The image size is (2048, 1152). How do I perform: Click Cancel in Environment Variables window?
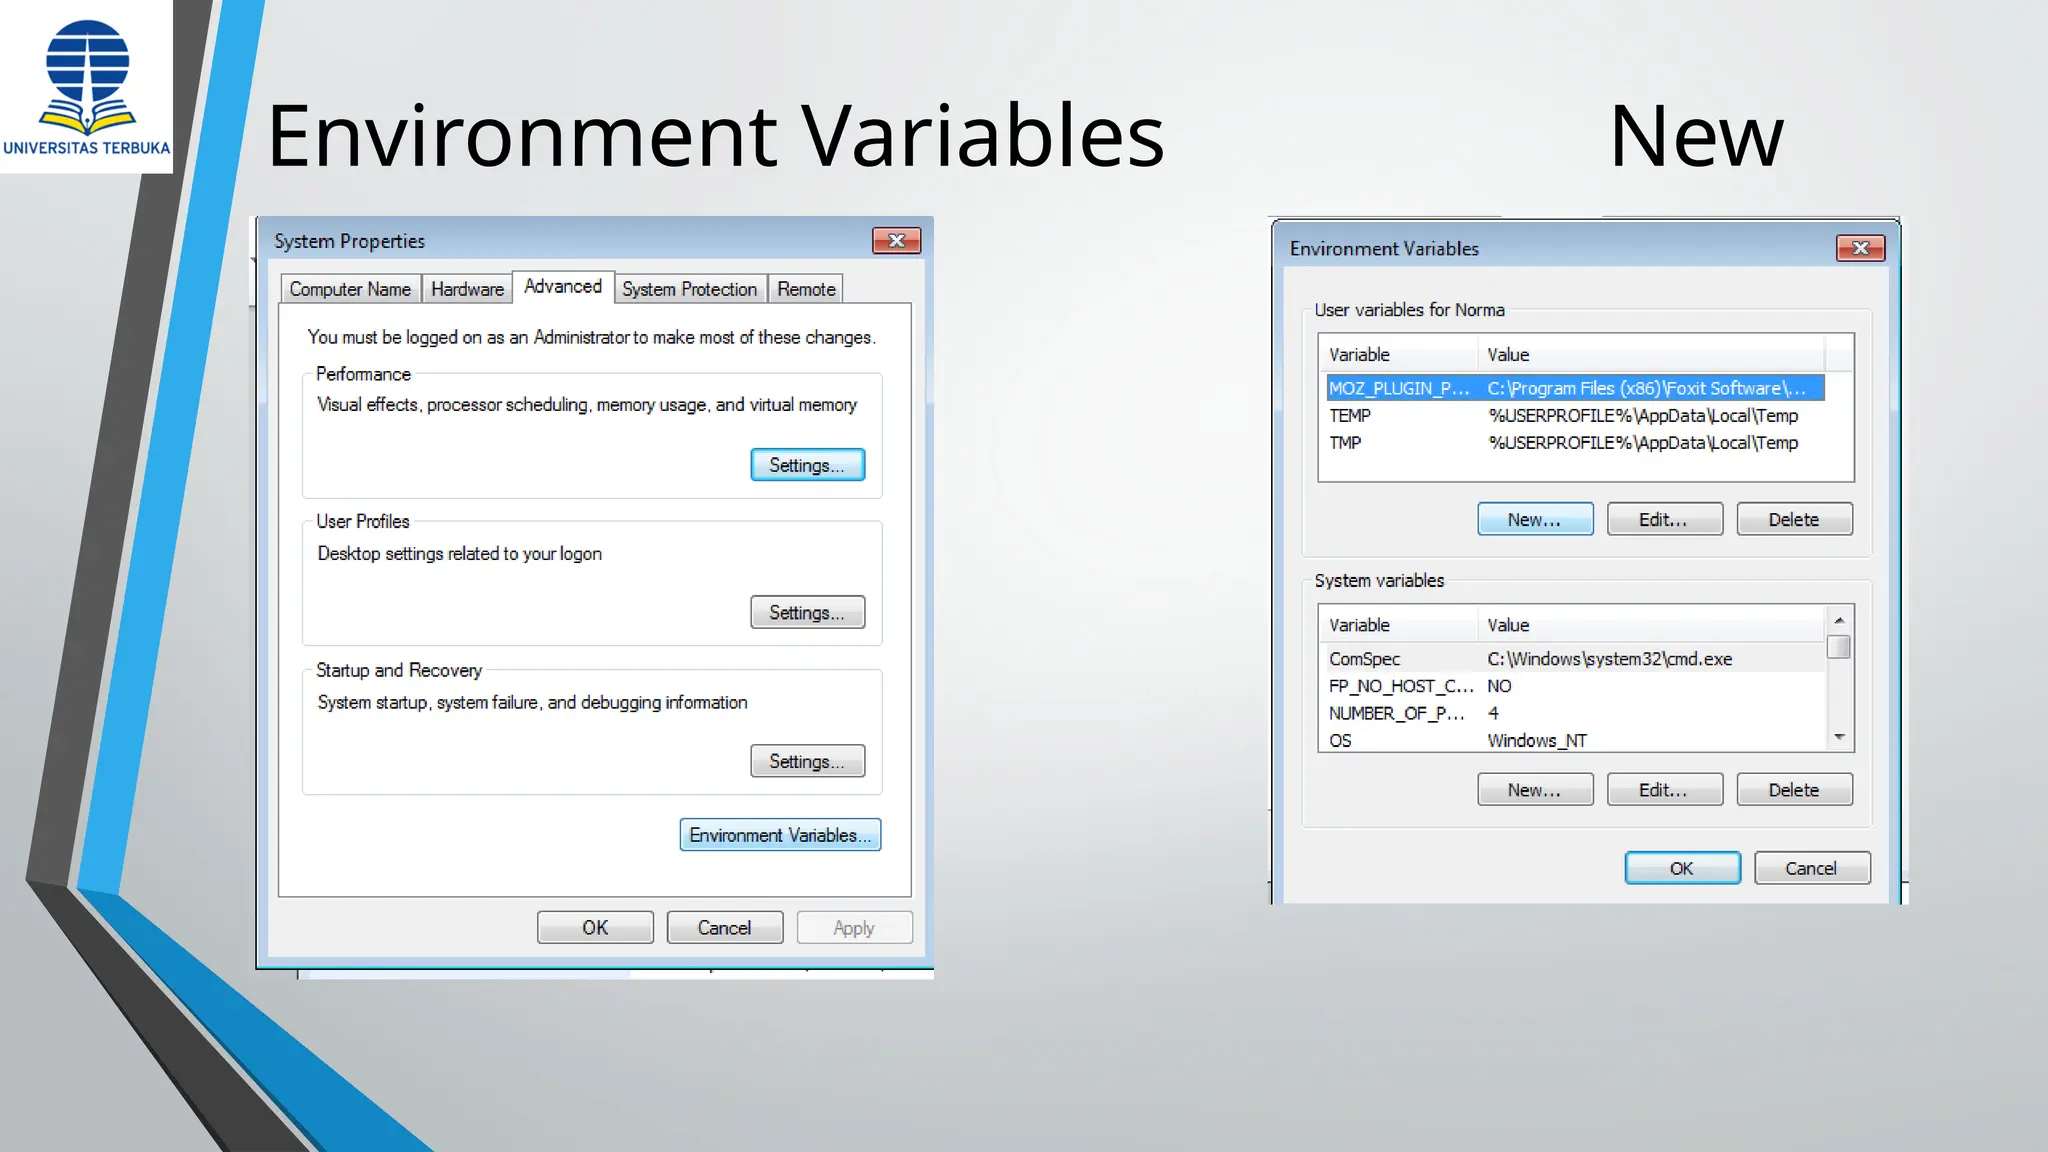(1812, 868)
